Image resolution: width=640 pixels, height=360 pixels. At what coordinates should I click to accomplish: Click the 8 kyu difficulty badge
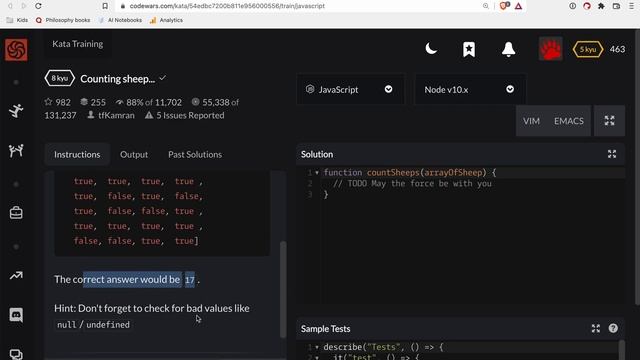click(x=60, y=78)
